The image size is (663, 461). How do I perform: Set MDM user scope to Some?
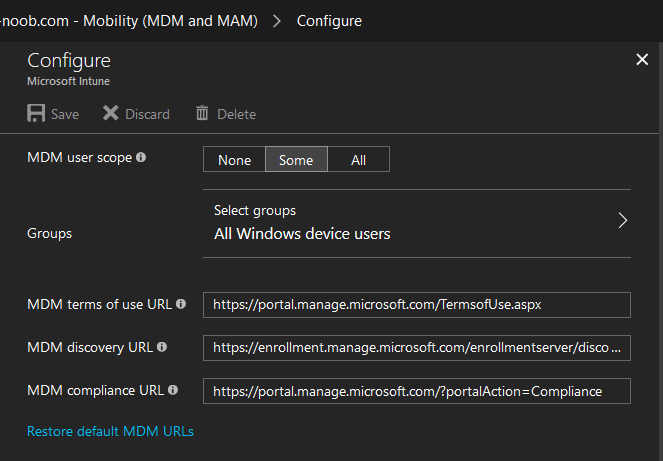click(296, 159)
